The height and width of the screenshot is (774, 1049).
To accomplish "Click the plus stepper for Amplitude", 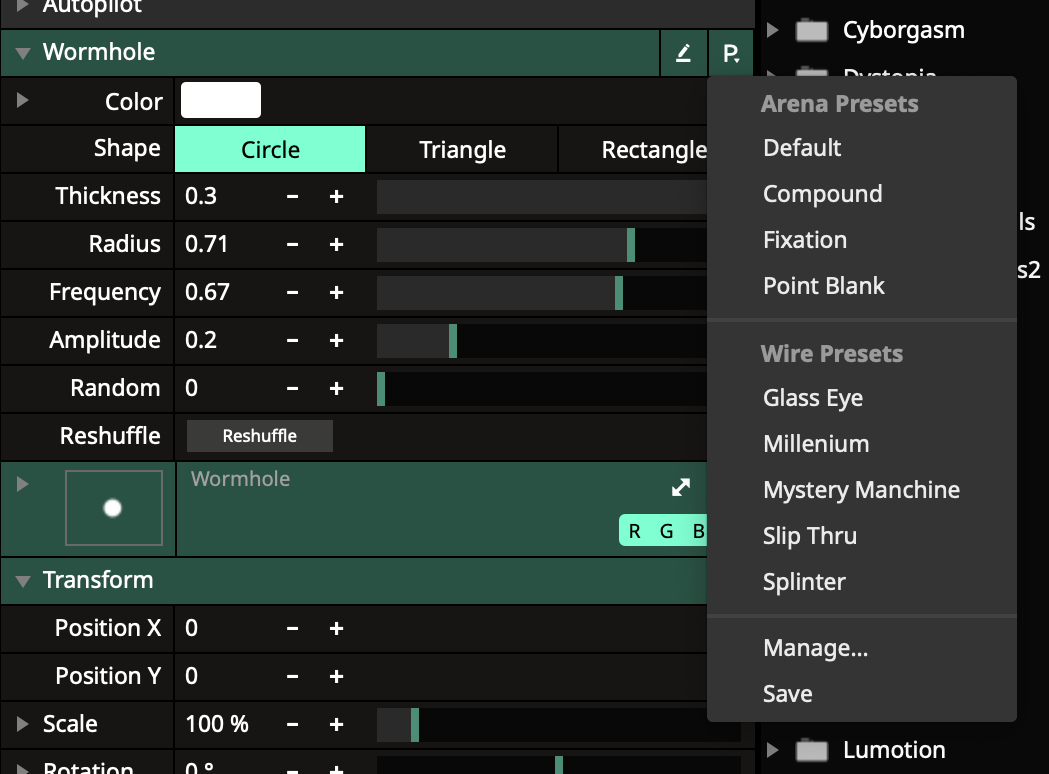I will (336, 340).
